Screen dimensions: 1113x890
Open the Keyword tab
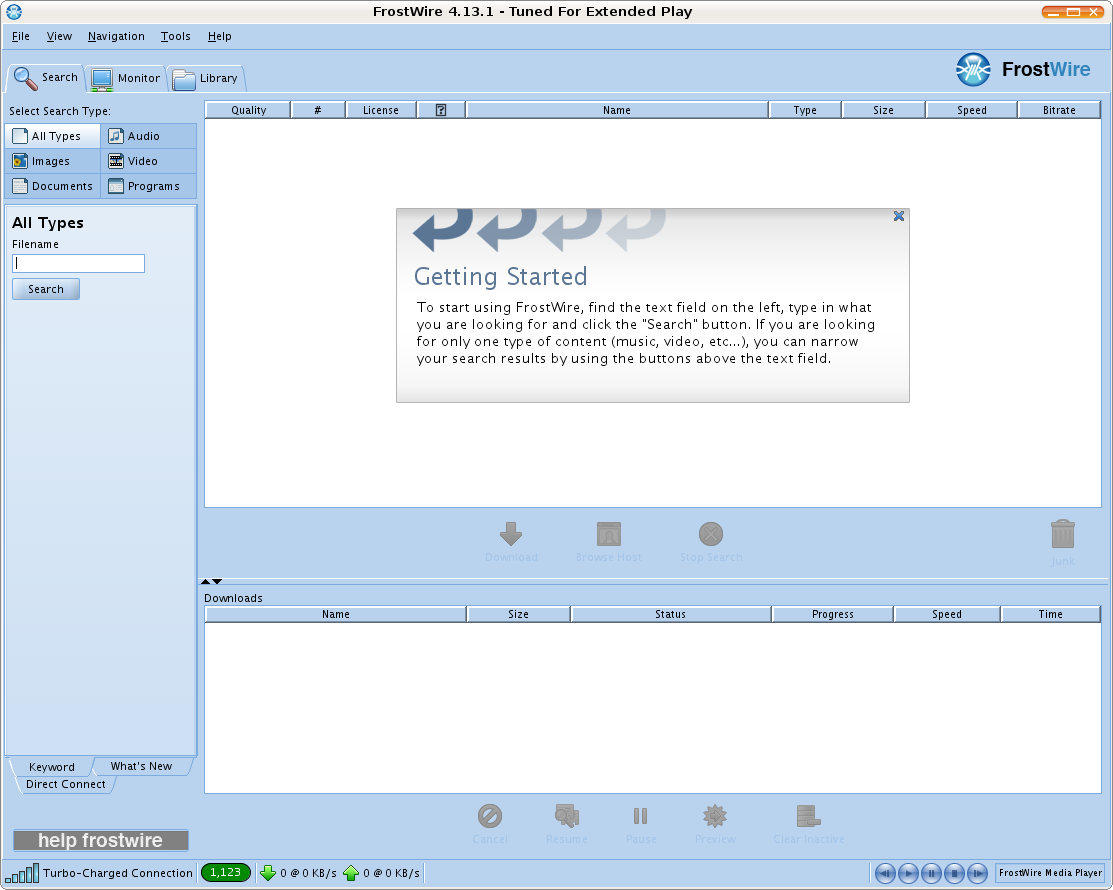click(x=52, y=767)
